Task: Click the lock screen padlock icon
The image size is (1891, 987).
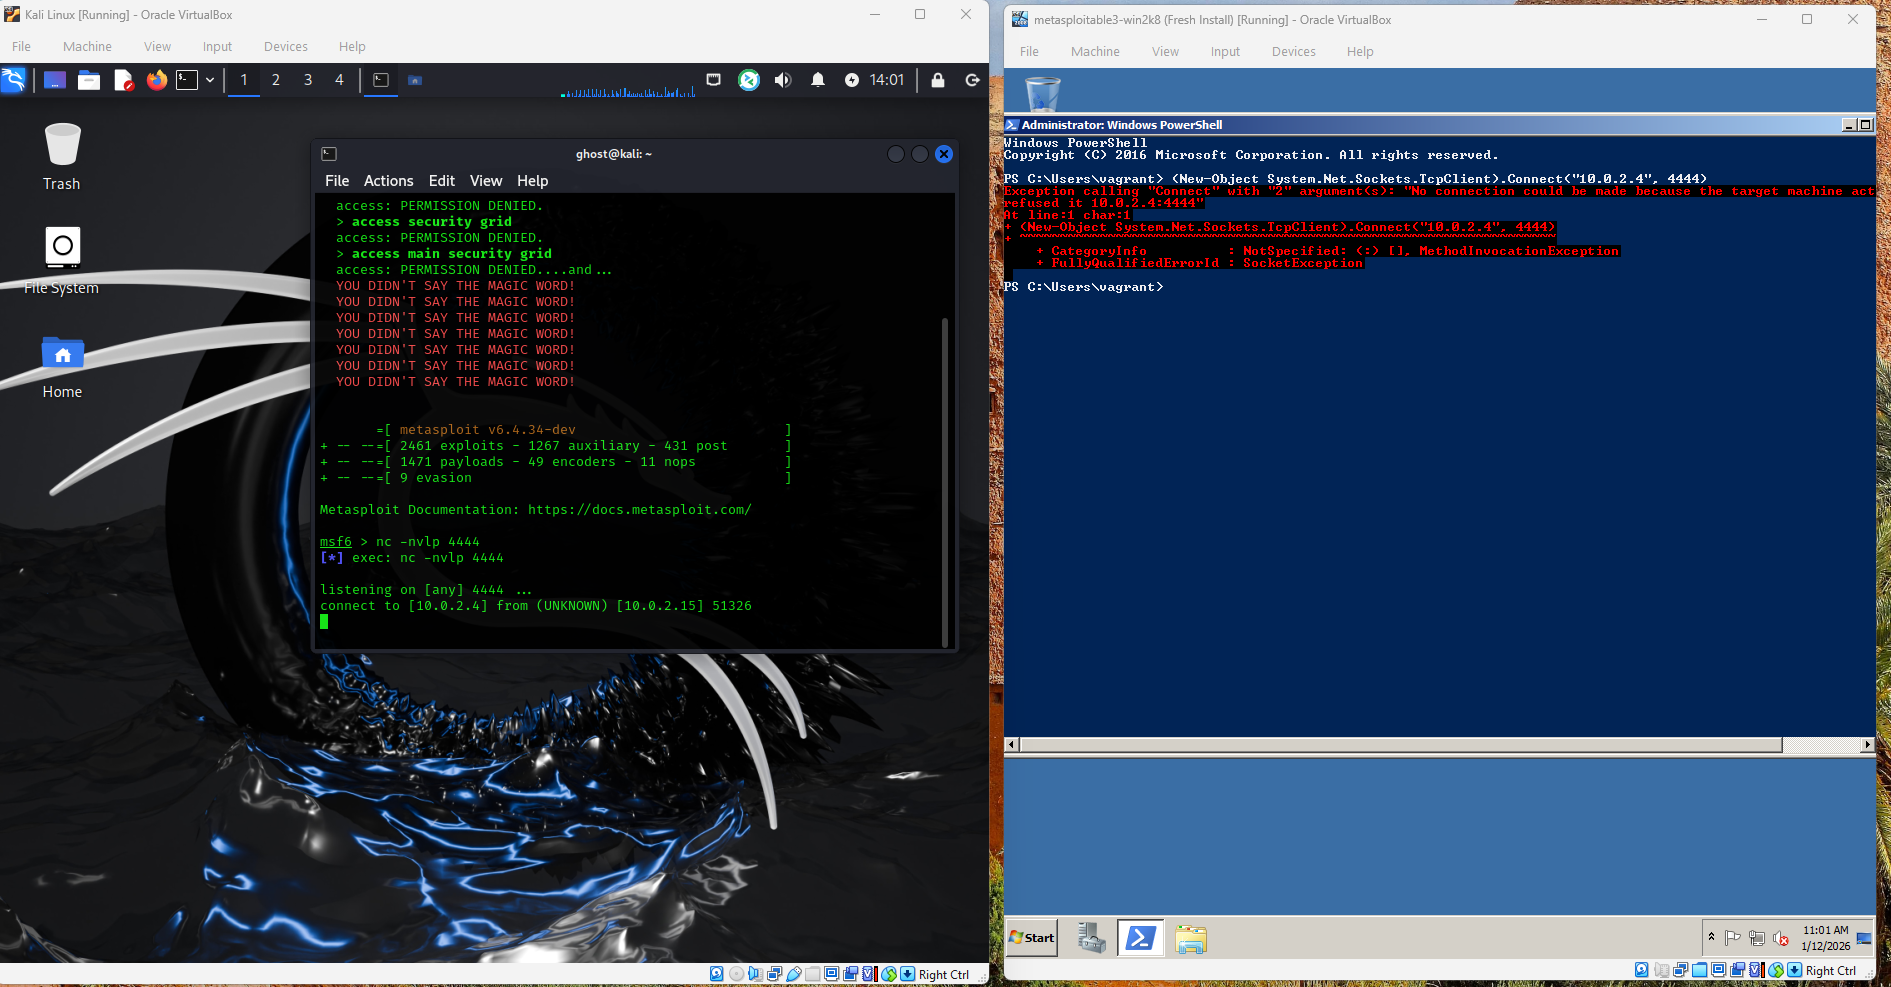Action: 938,80
